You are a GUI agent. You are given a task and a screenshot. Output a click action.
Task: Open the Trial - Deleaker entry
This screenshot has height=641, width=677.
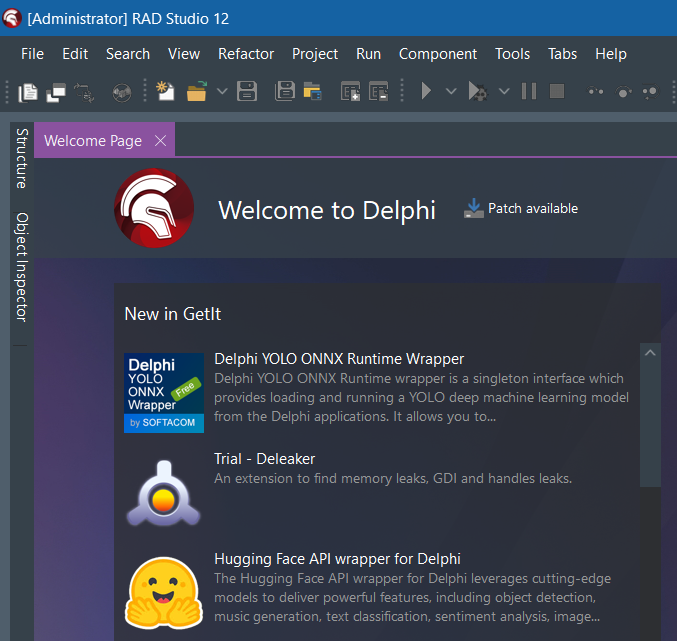coord(265,459)
